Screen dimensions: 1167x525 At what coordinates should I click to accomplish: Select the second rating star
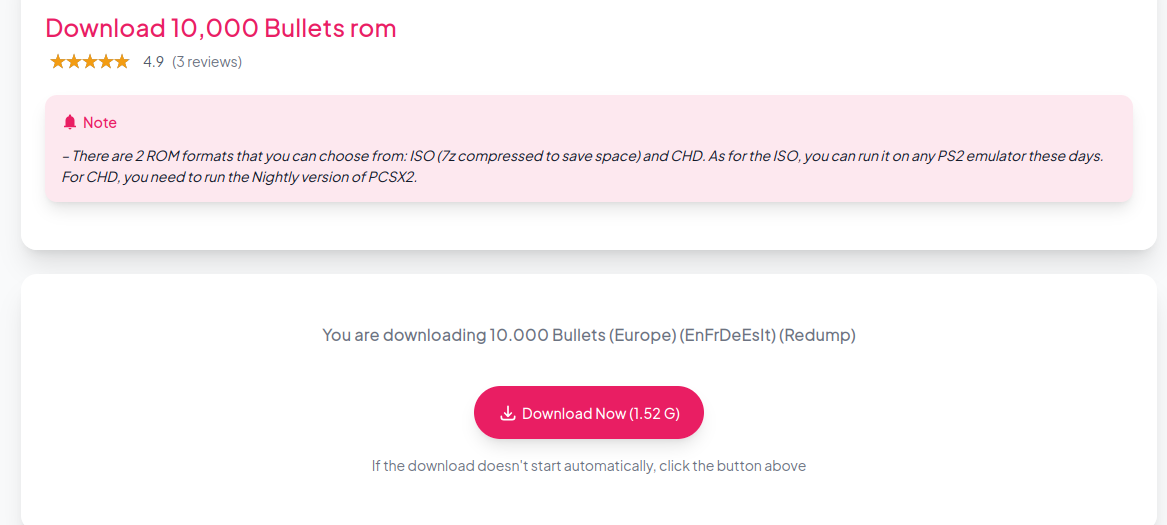click(74, 62)
